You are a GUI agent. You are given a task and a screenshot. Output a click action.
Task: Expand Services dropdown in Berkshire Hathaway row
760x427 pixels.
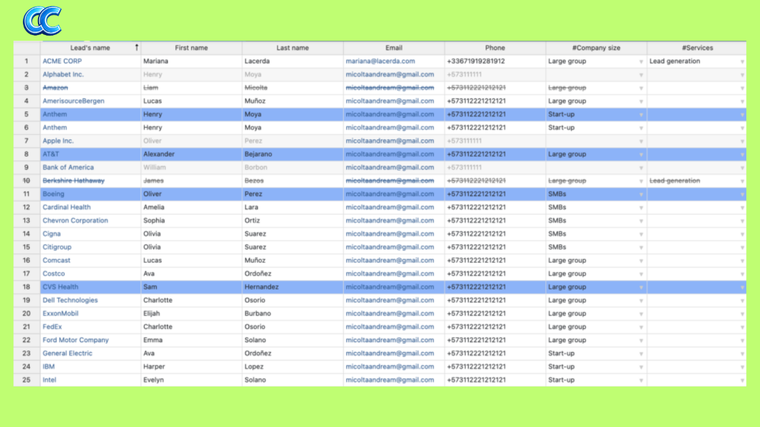(741, 181)
